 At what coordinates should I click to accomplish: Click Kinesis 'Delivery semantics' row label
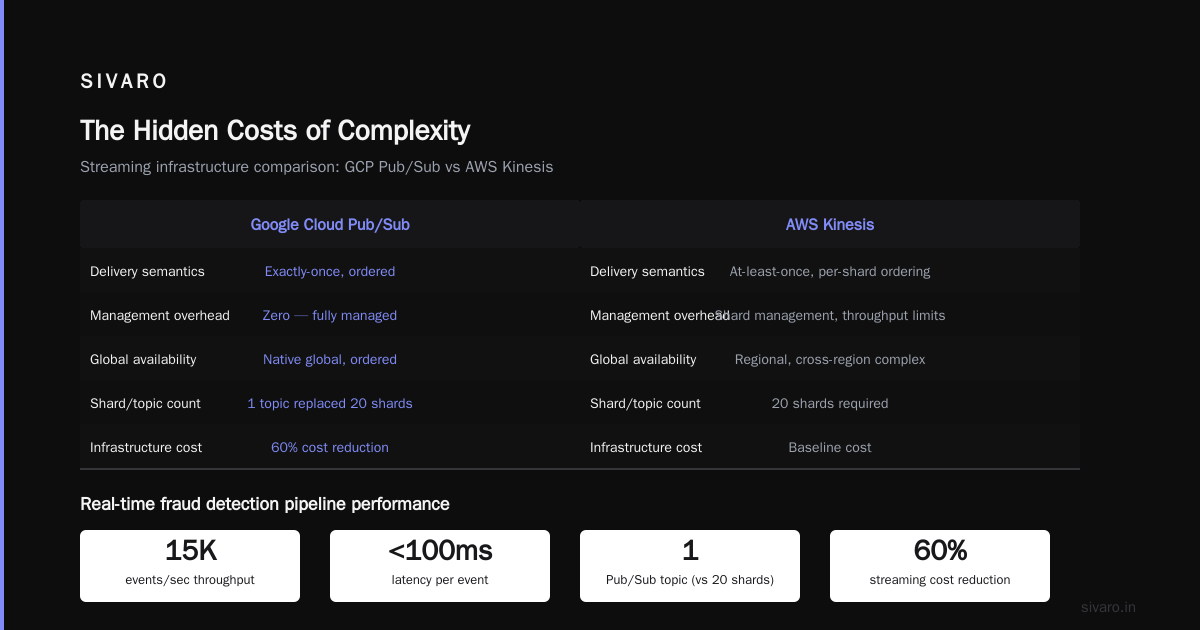[x=647, y=271]
